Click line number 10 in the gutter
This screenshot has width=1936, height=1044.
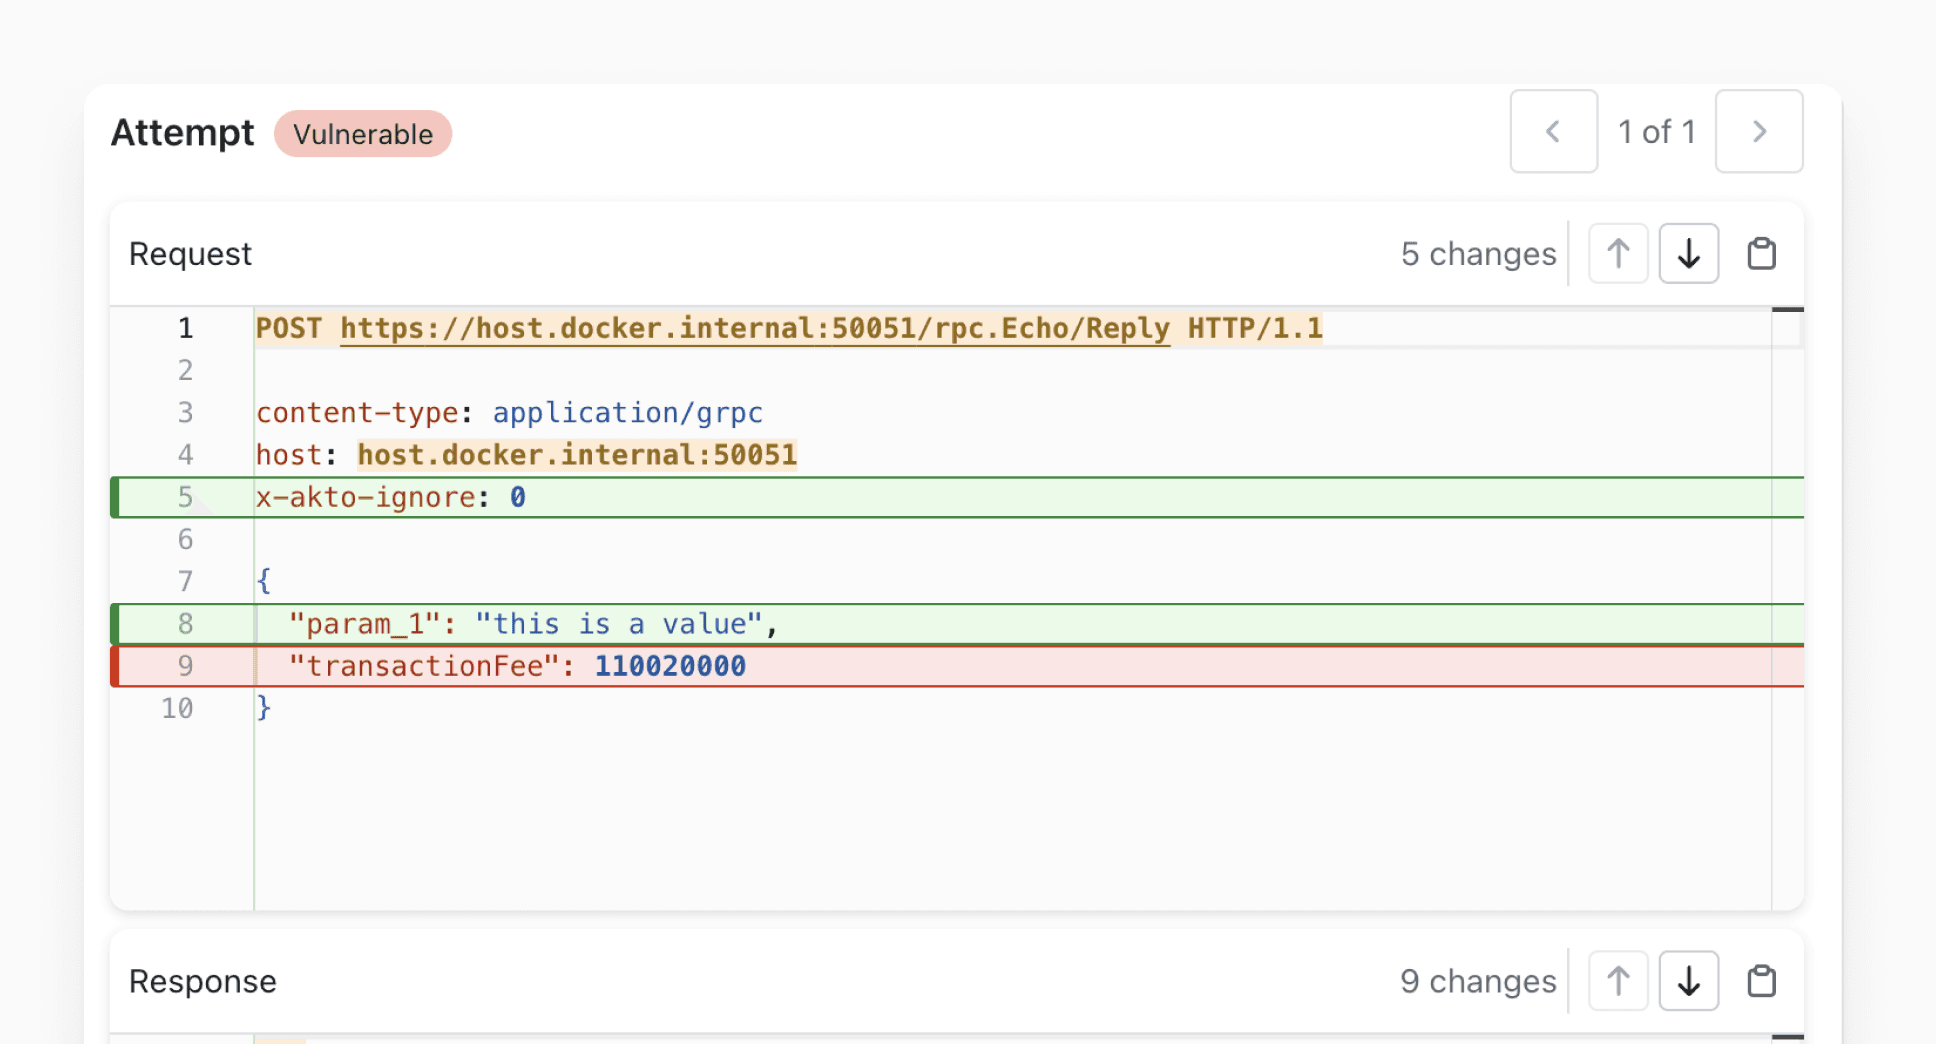(x=177, y=708)
